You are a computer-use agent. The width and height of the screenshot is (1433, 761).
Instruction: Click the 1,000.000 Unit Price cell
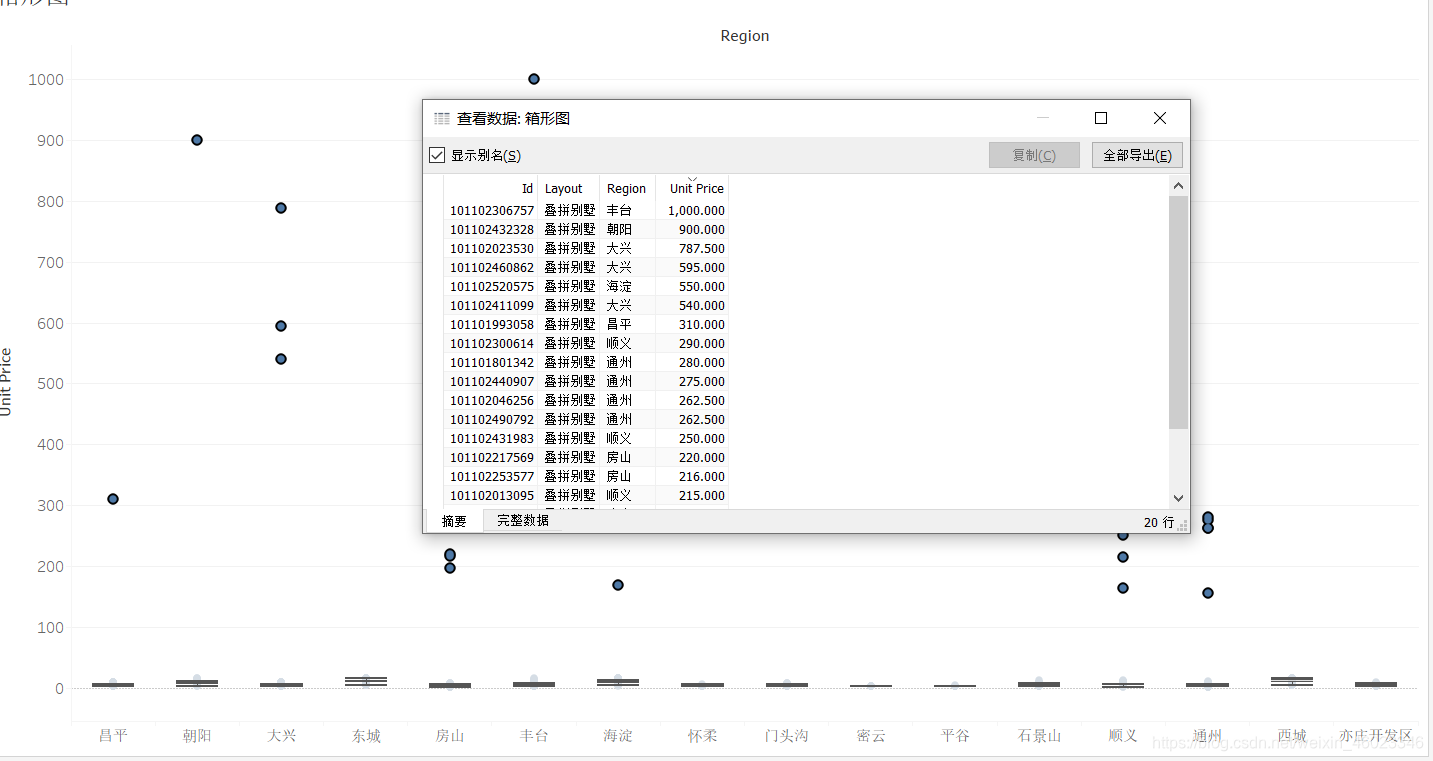pyautogui.click(x=692, y=210)
